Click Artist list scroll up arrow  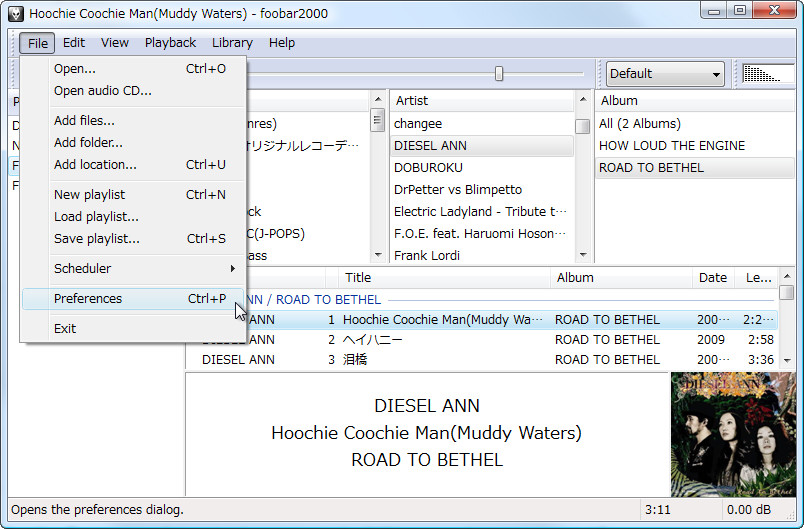[x=582, y=99]
